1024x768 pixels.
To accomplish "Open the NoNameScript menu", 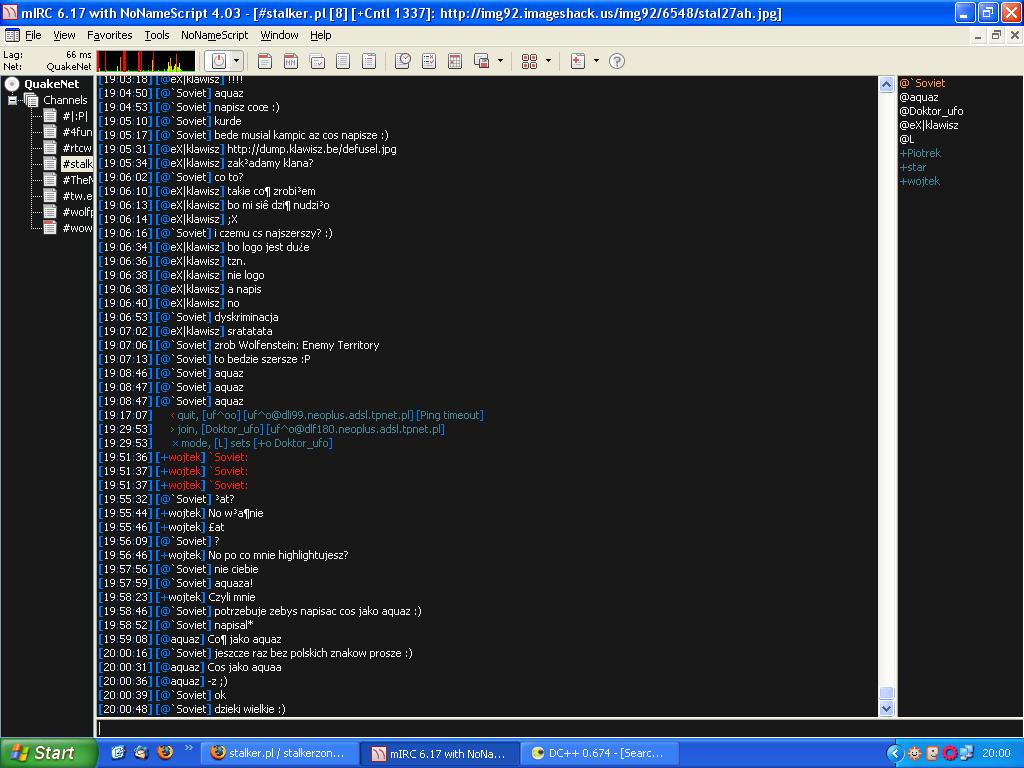I will point(214,35).
